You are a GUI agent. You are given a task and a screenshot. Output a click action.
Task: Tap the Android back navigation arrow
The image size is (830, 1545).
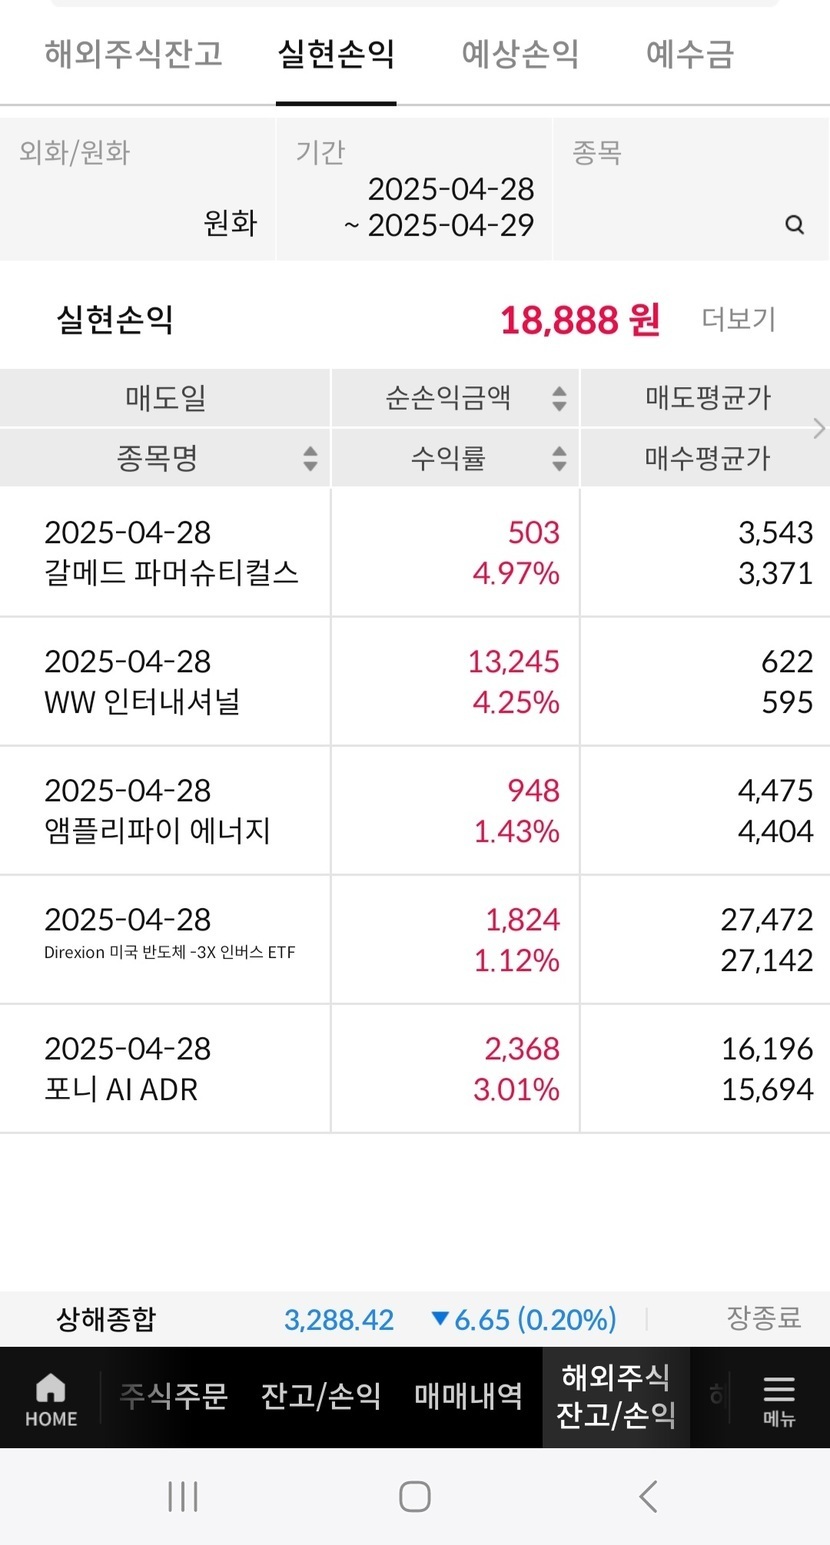tap(648, 1497)
